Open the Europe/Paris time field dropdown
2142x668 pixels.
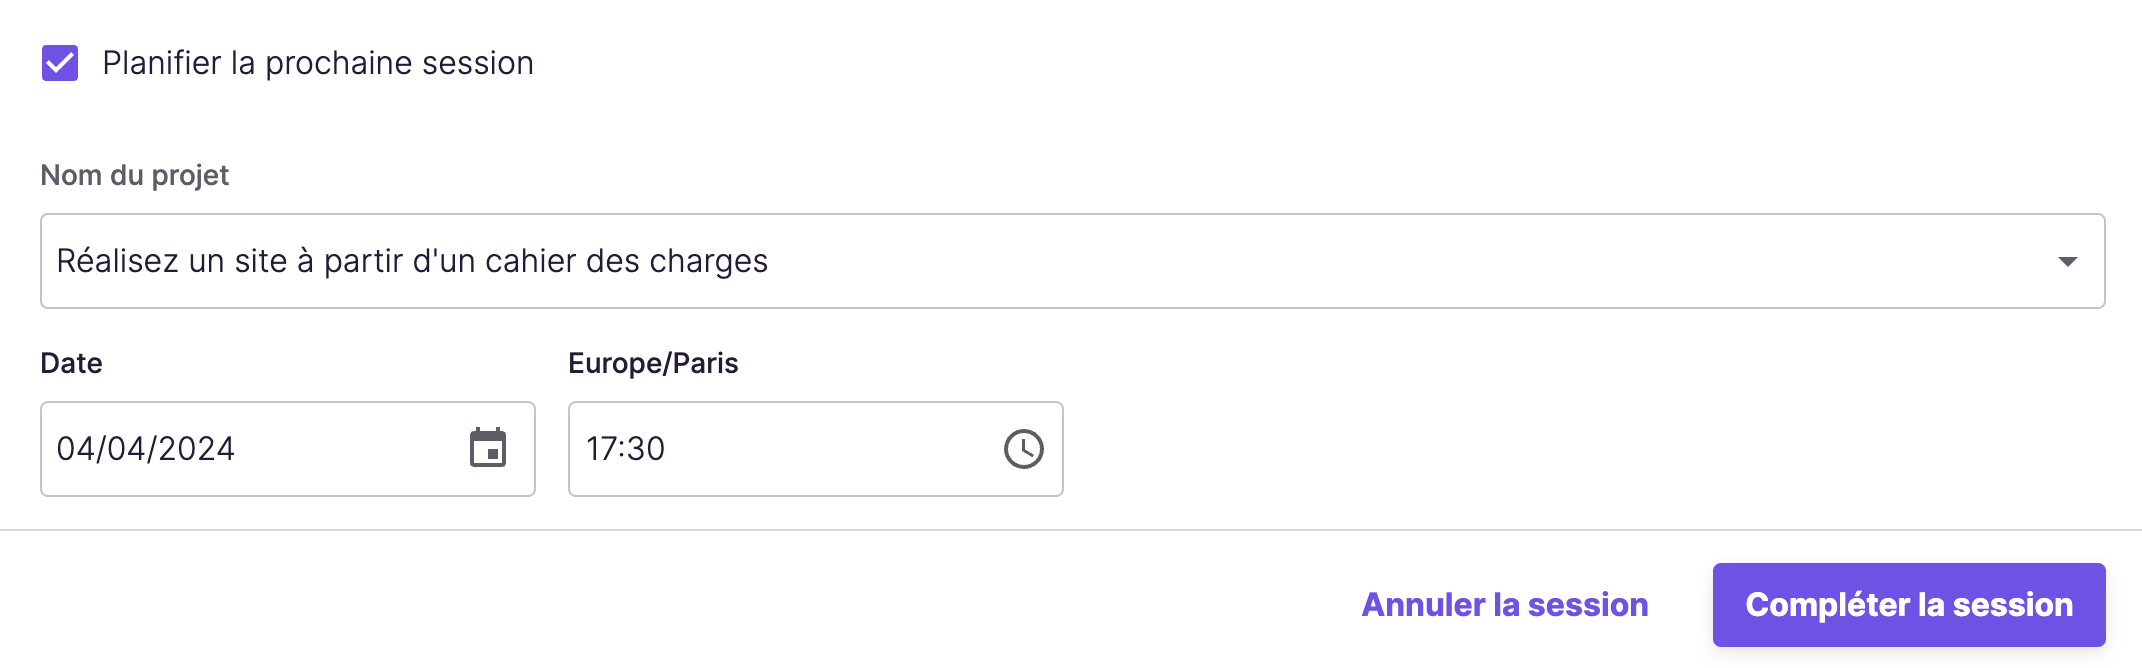point(815,449)
